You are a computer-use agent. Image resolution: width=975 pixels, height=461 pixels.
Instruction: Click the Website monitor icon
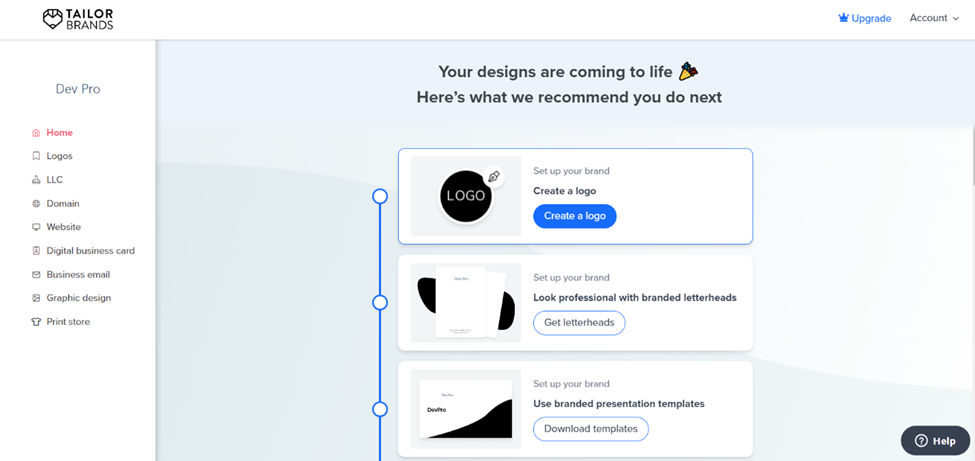click(36, 227)
